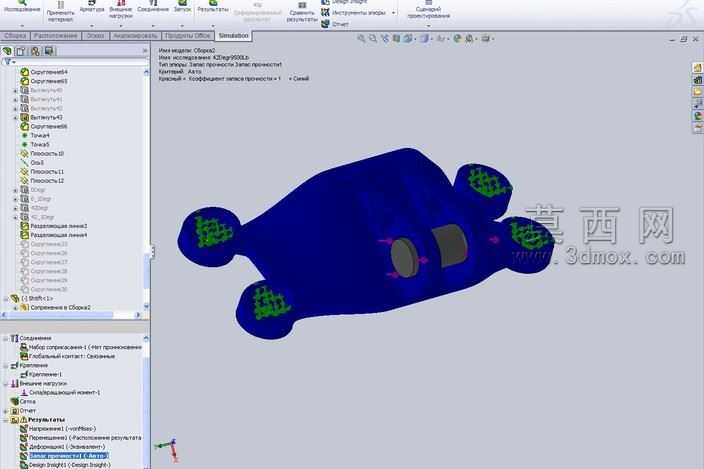Run the study with Запуск
This screenshot has height=469, width=704.
point(182,6)
